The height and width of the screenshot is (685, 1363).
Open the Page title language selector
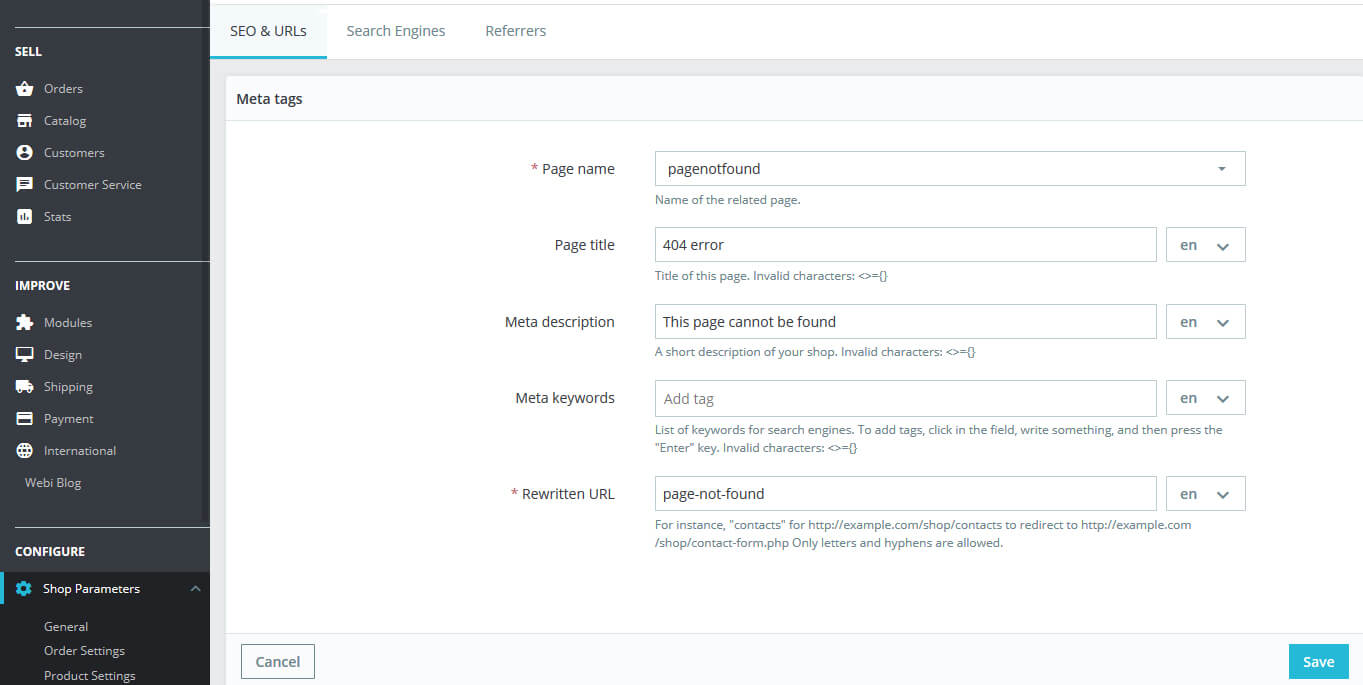1205,245
